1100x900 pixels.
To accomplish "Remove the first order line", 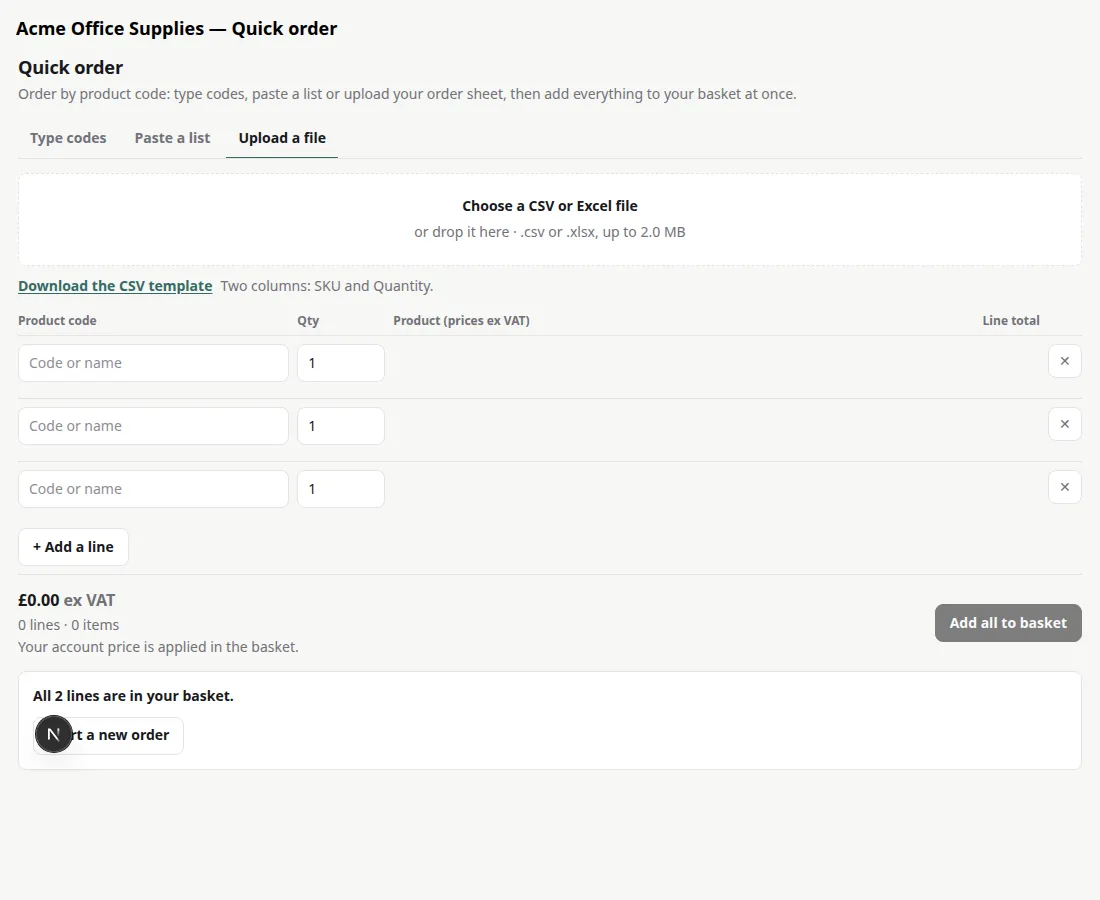I will click(1064, 361).
